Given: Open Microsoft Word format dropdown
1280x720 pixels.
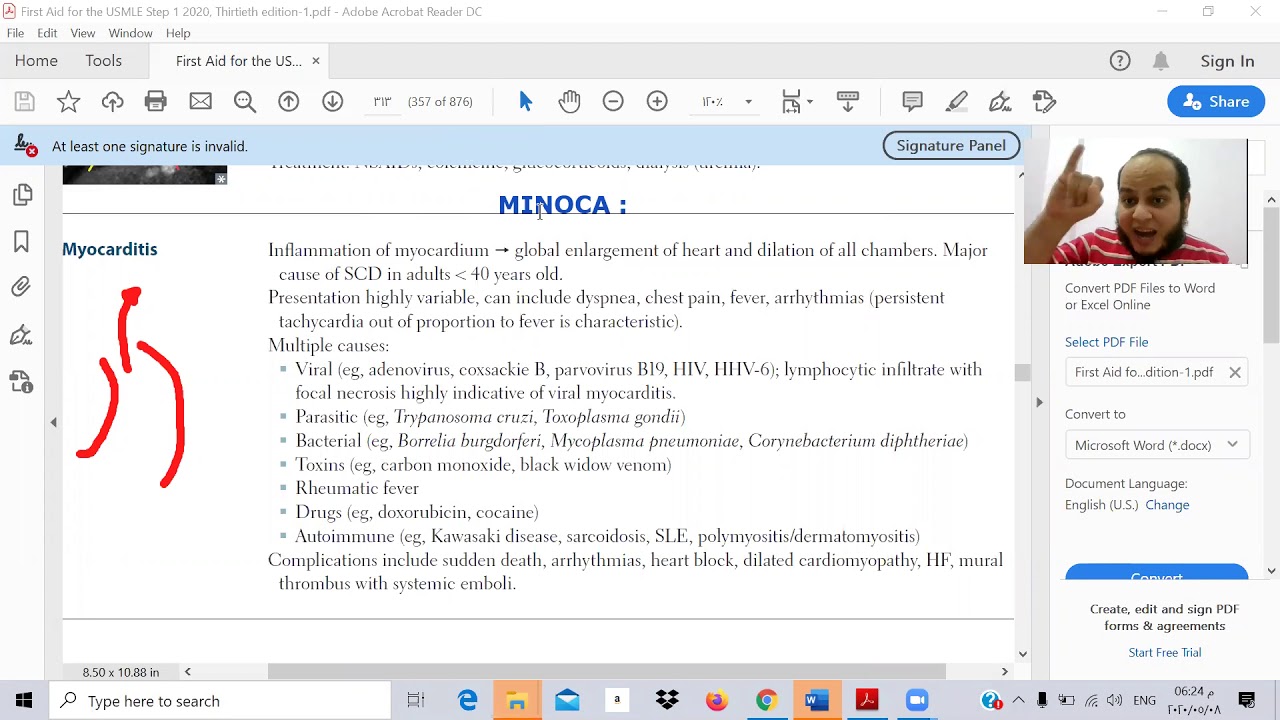Looking at the screenshot, I should coord(1156,445).
